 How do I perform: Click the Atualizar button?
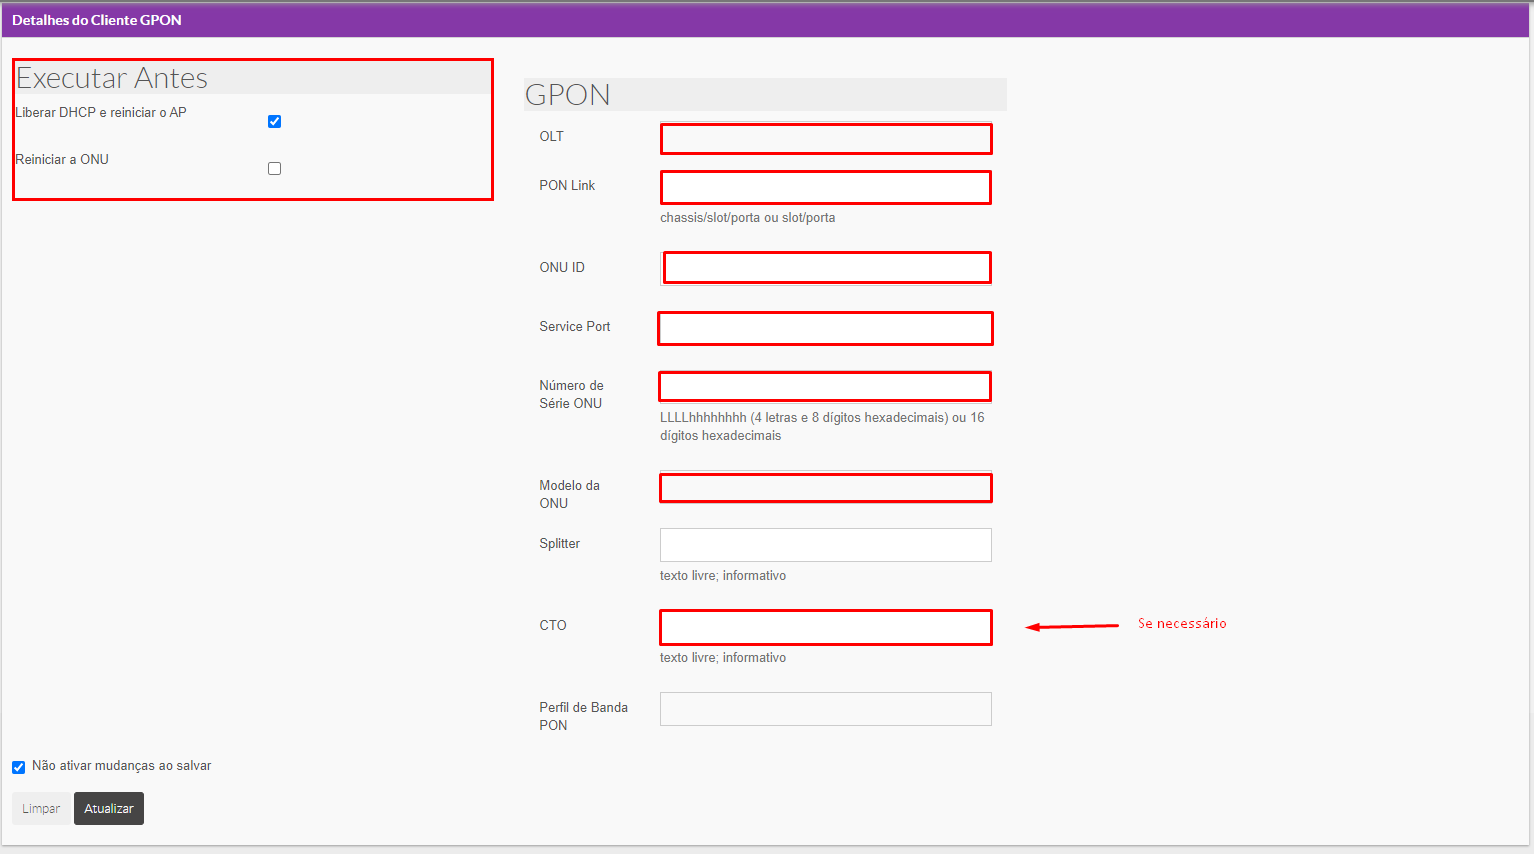[x=109, y=808]
